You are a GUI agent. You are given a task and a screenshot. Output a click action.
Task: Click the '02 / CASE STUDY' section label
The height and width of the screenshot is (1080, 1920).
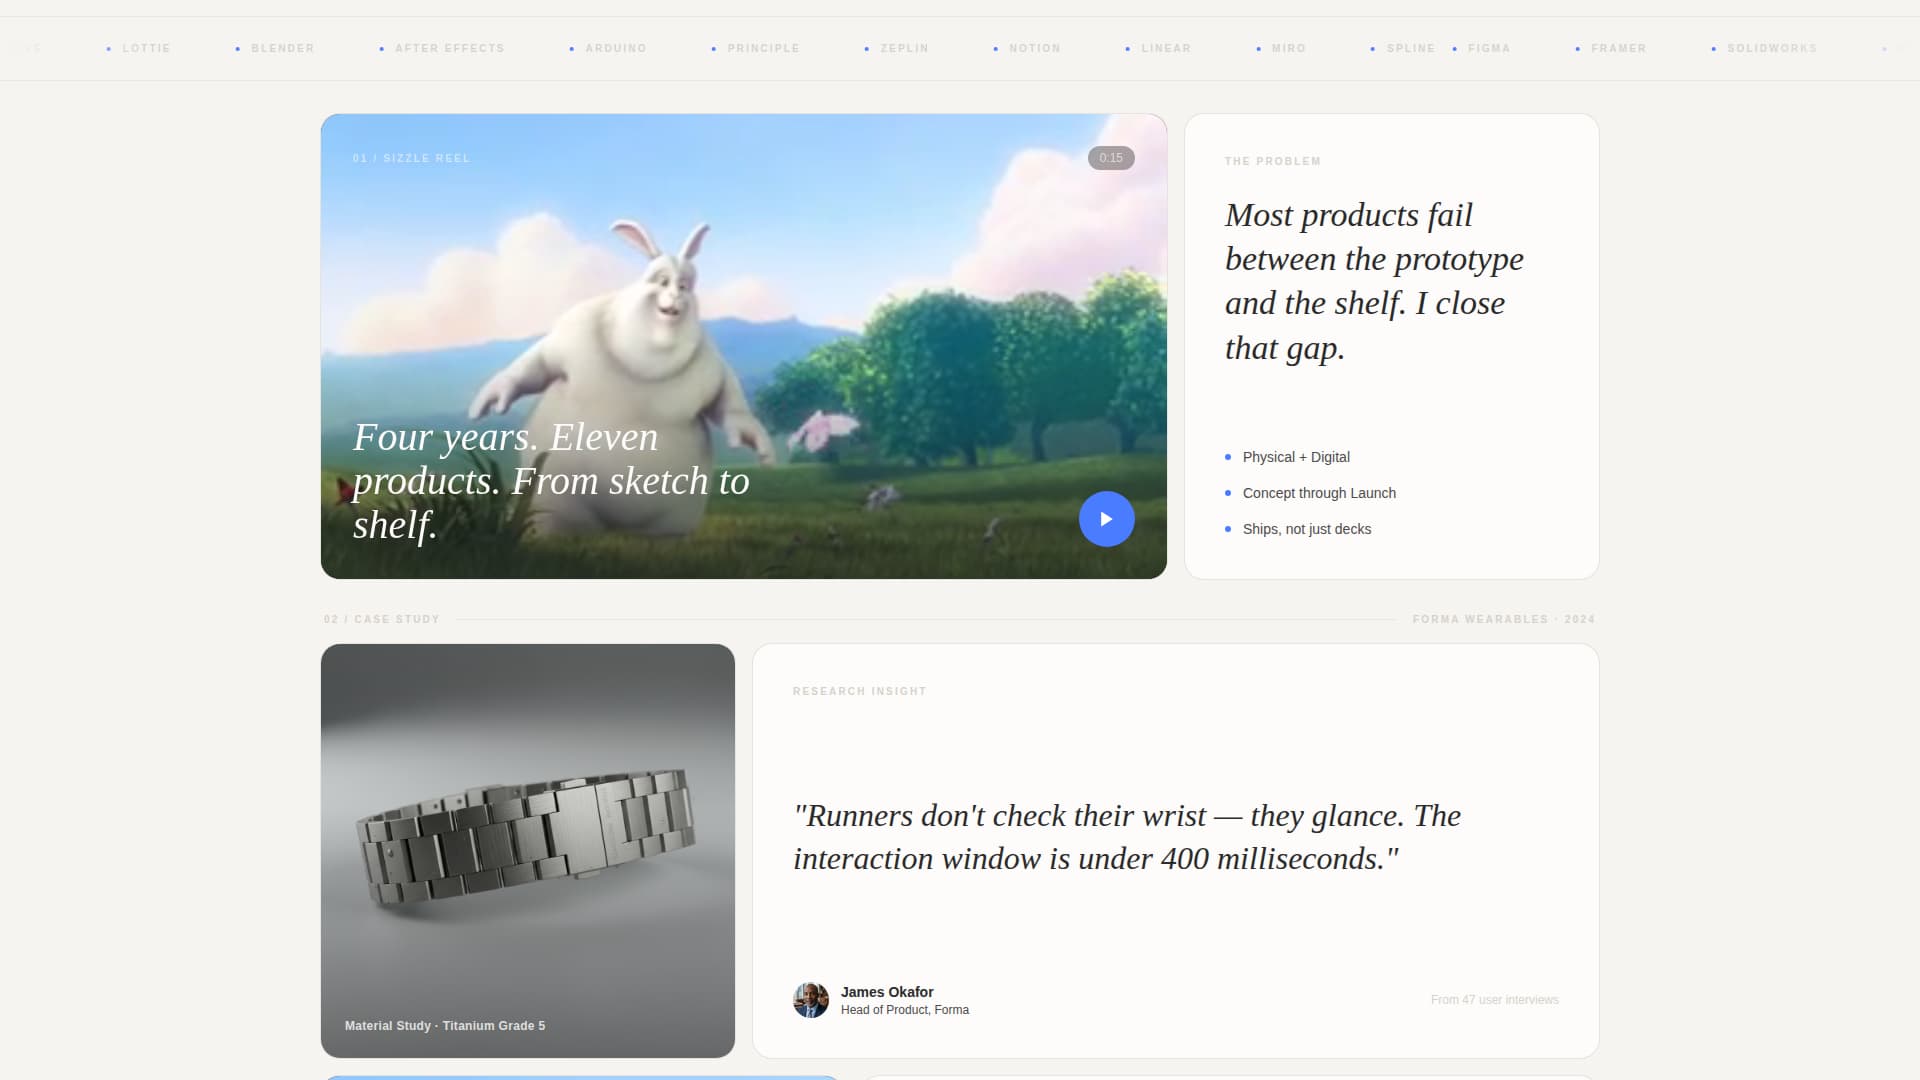point(382,619)
